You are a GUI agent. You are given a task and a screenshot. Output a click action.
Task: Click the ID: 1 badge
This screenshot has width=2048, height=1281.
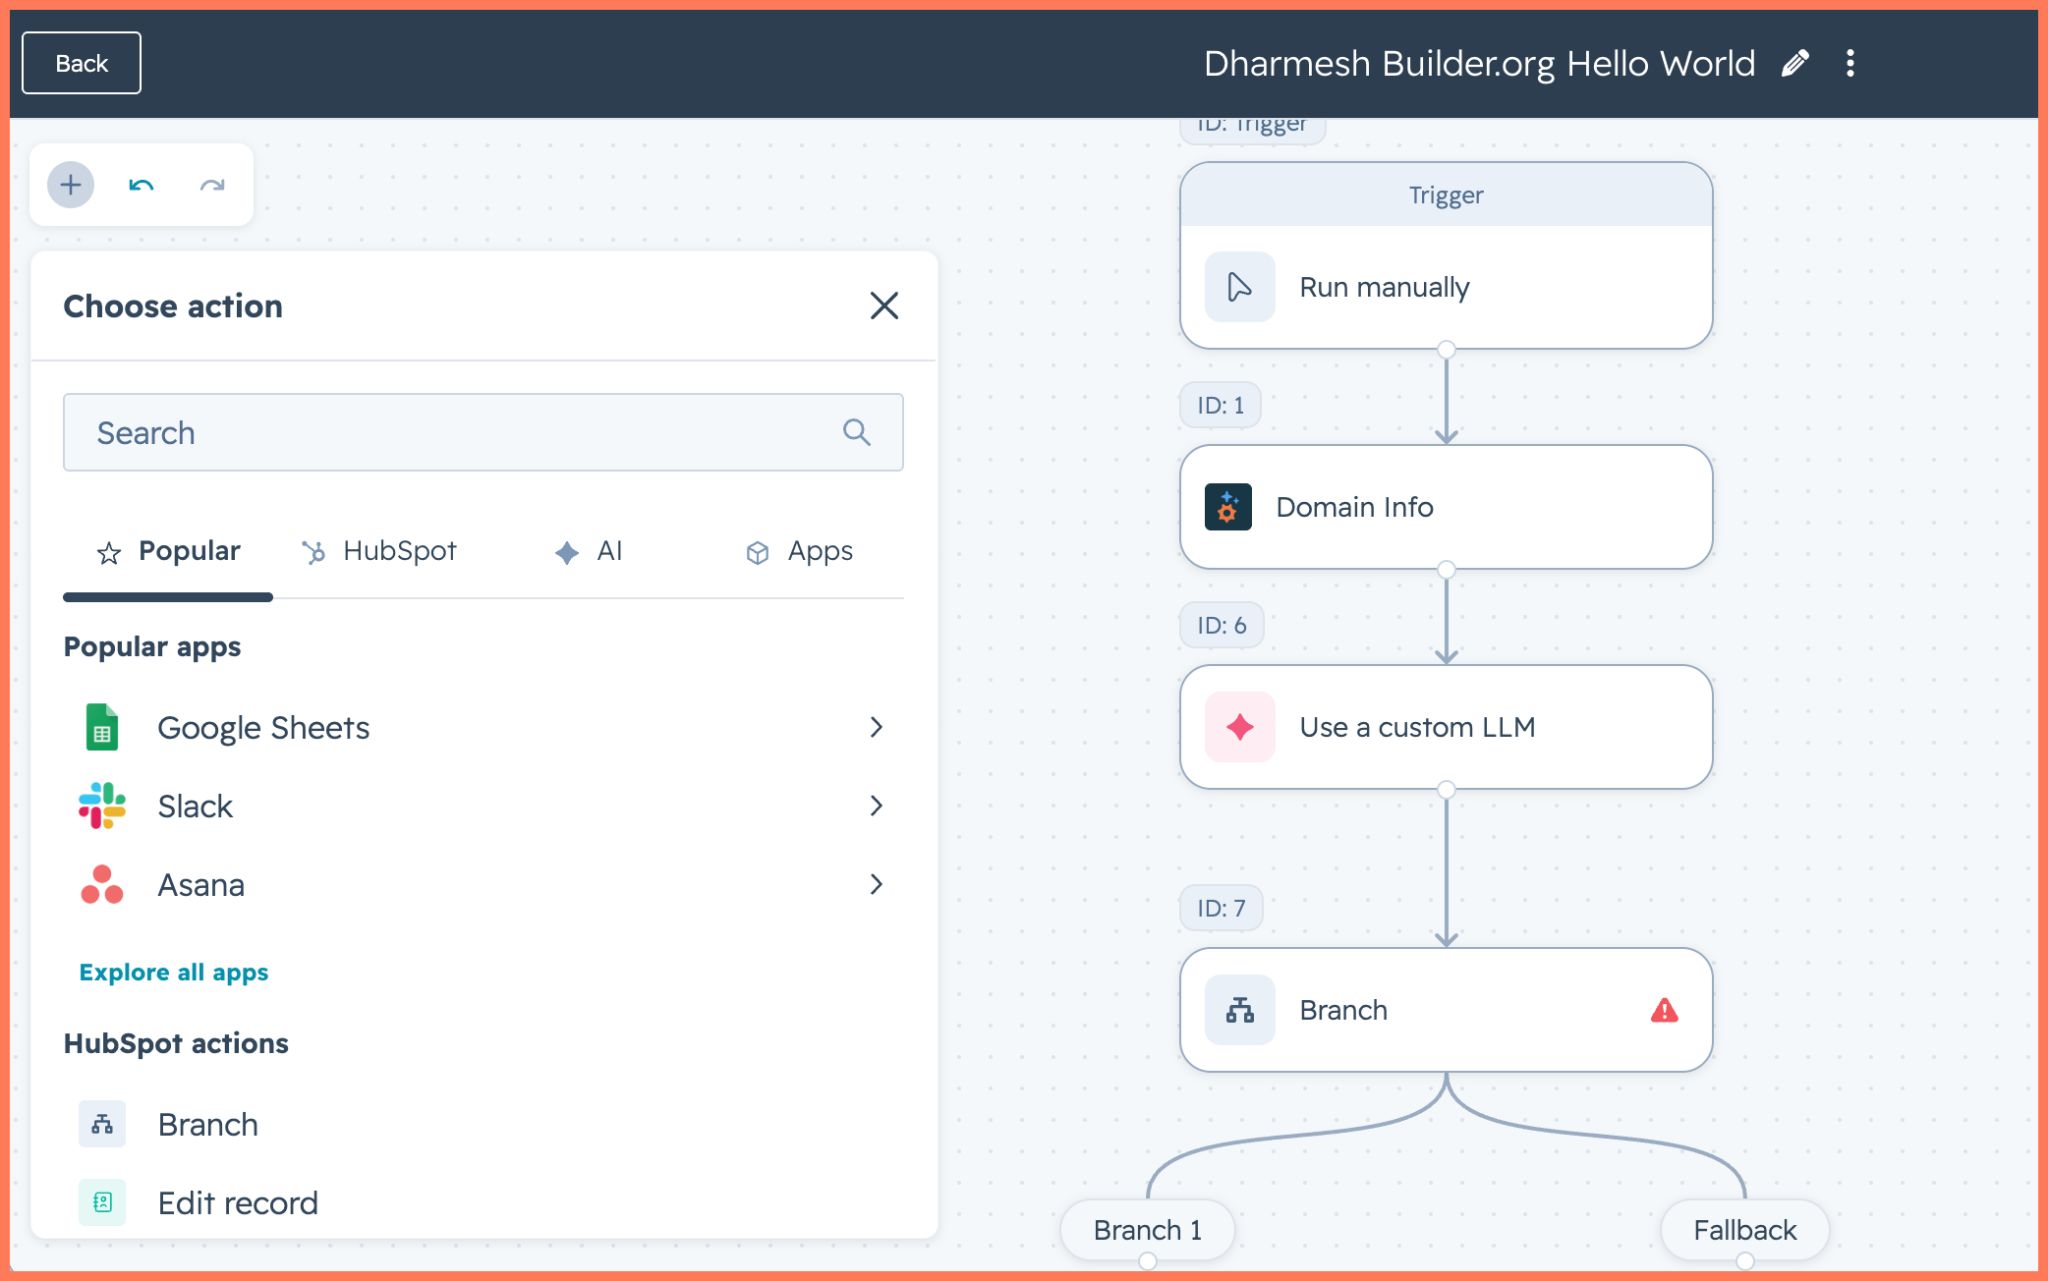[1221, 405]
